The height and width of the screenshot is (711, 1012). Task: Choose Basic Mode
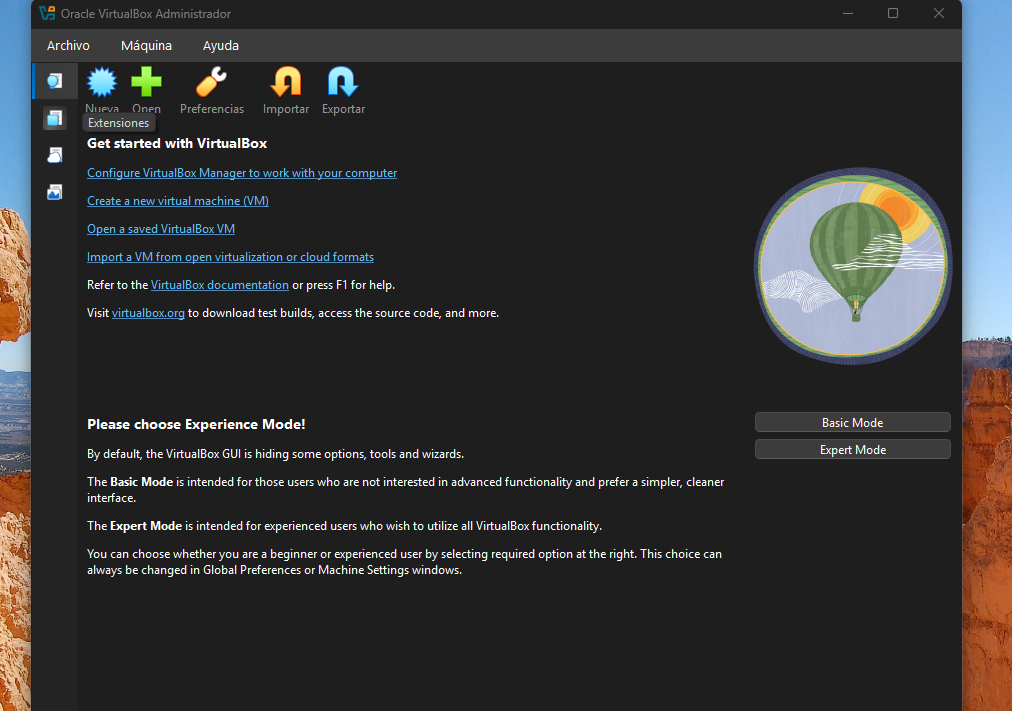[852, 422]
